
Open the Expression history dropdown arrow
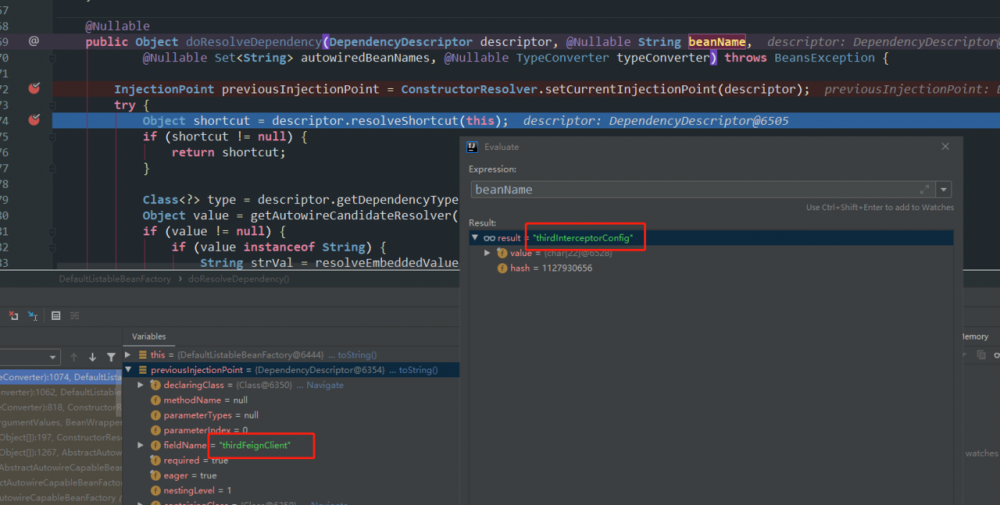(x=943, y=189)
